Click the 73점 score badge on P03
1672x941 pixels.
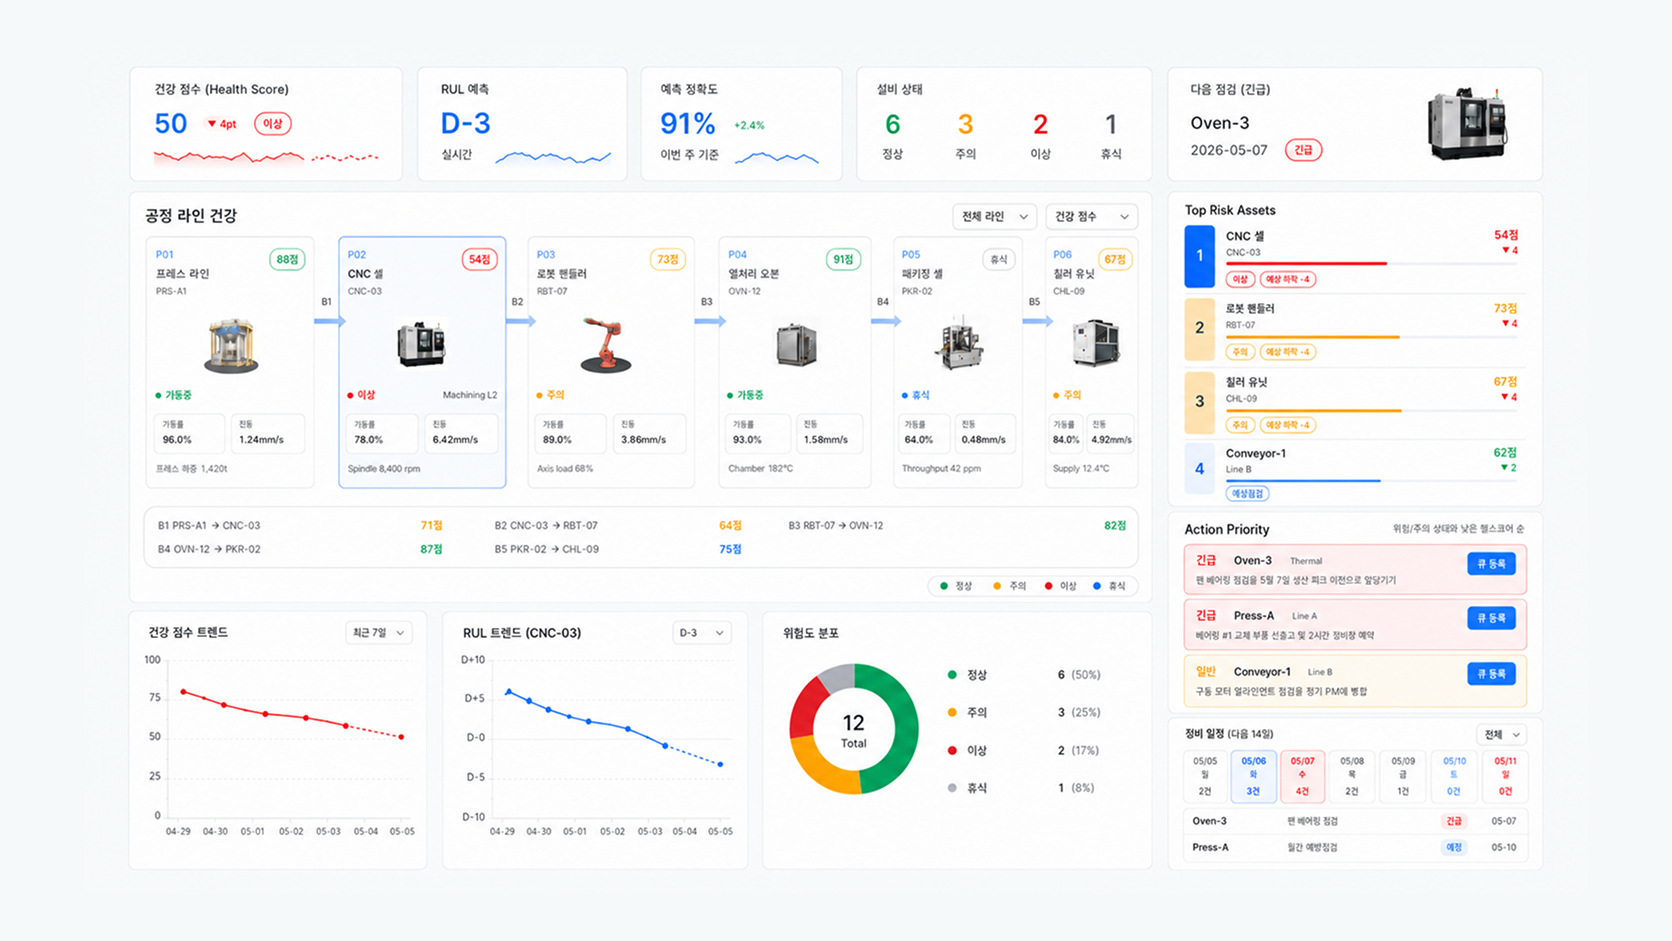point(667,259)
